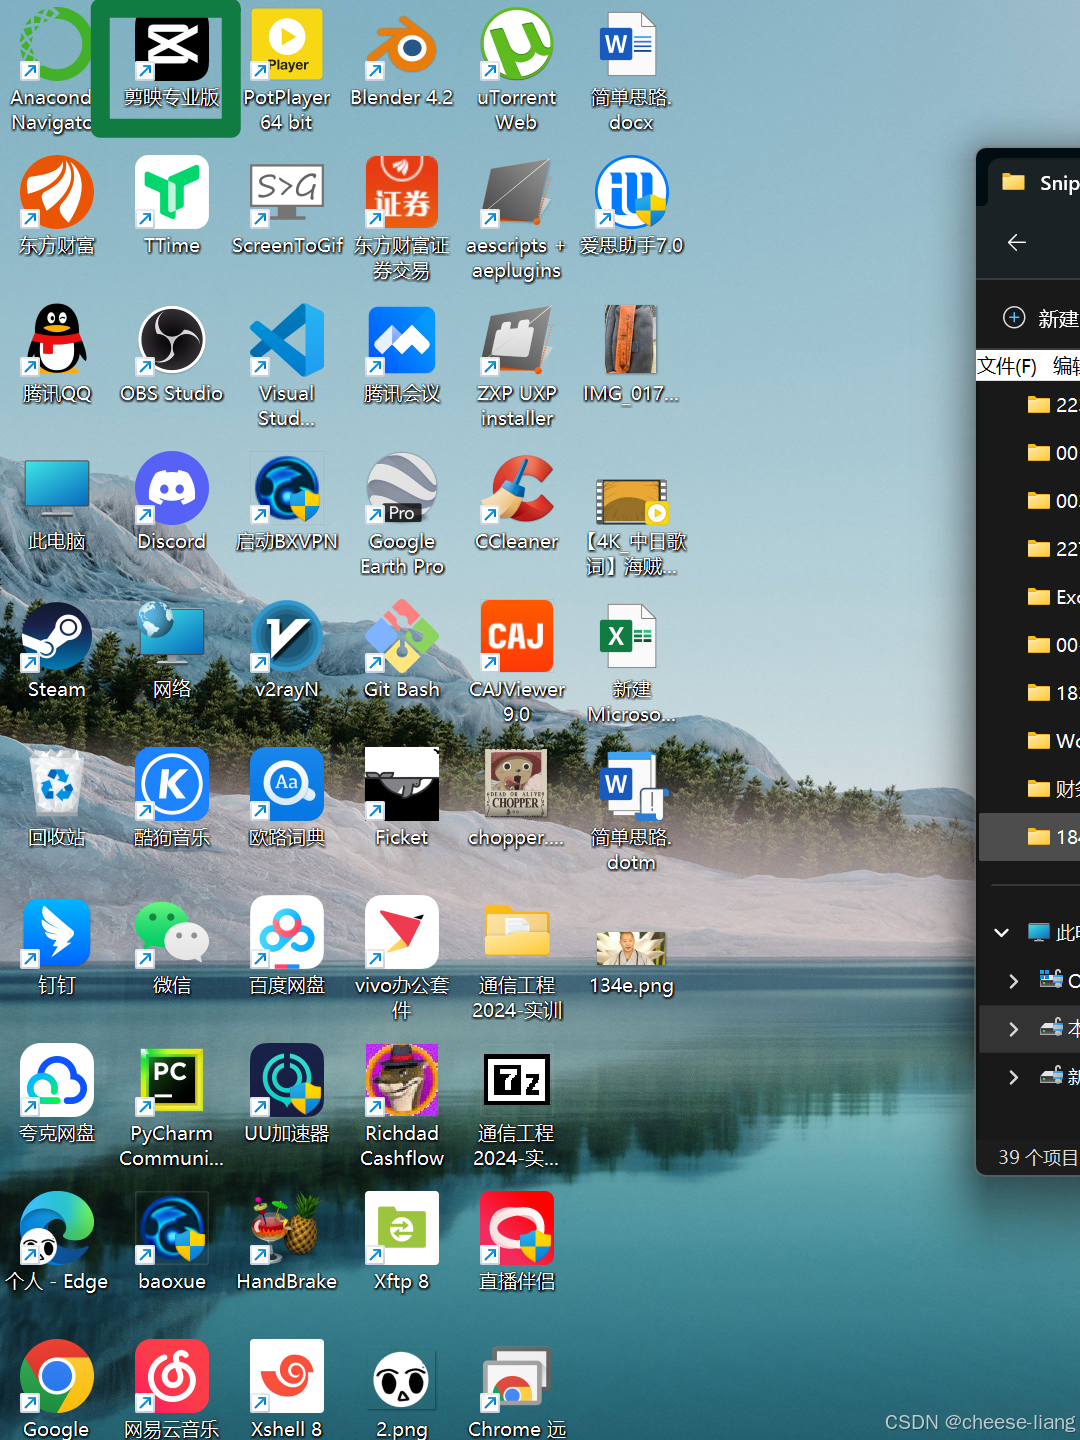
Task: Click the Snip tab title in Explorer
Action: (1058, 183)
